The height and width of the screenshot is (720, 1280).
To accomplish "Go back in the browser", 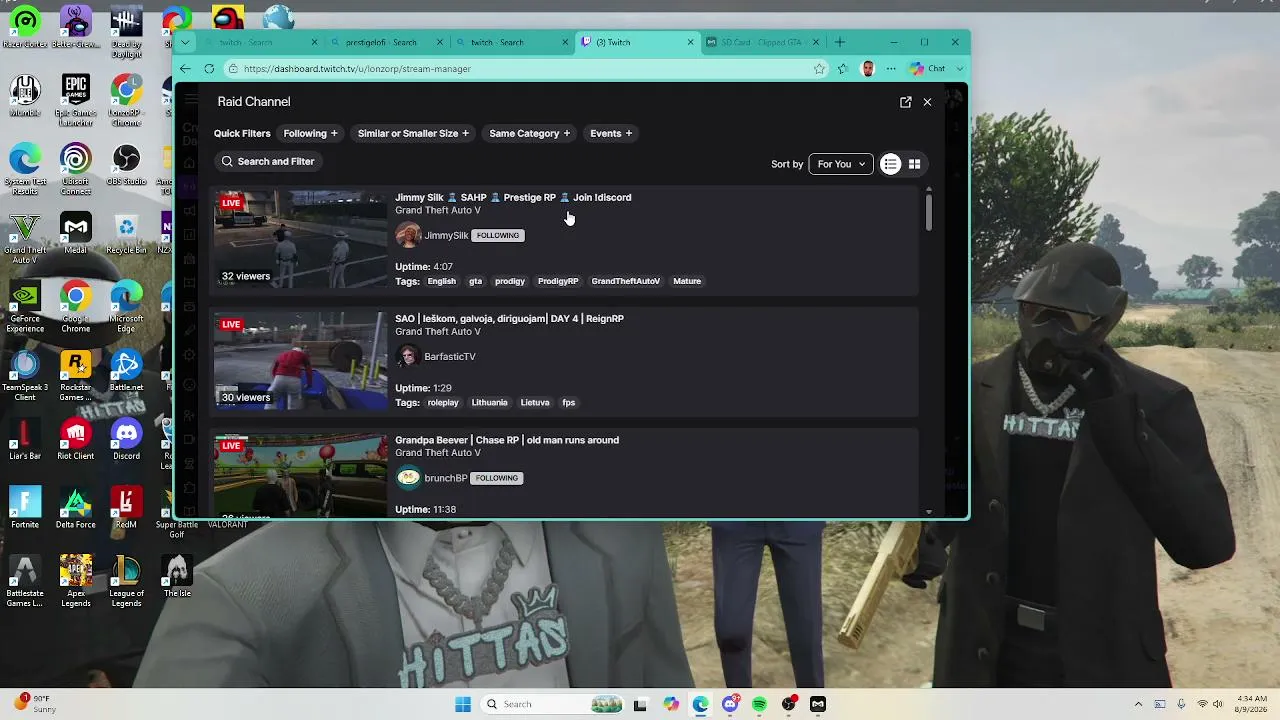I will [185, 69].
